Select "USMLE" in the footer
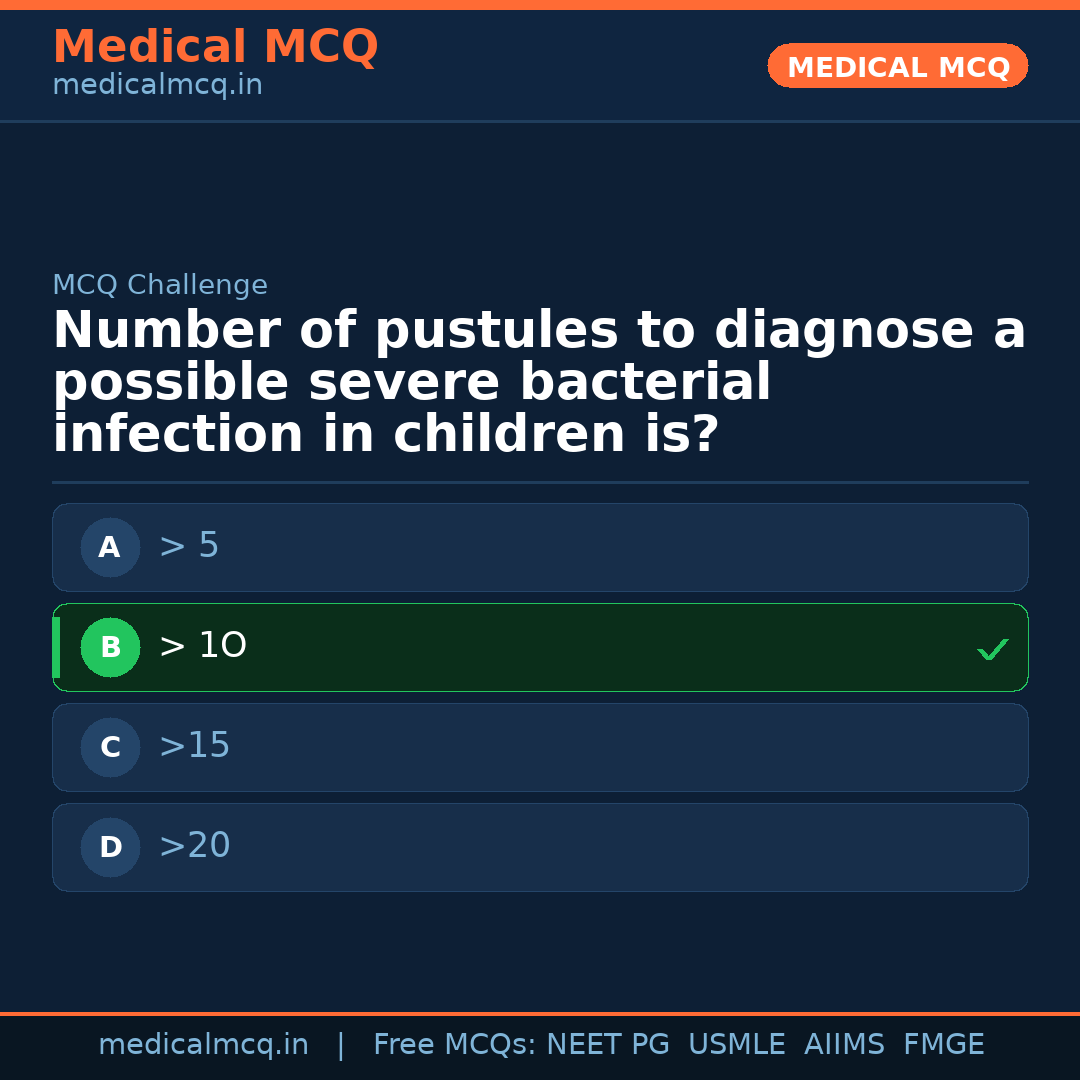Viewport: 1080px width, 1080px height. pos(736,1045)
